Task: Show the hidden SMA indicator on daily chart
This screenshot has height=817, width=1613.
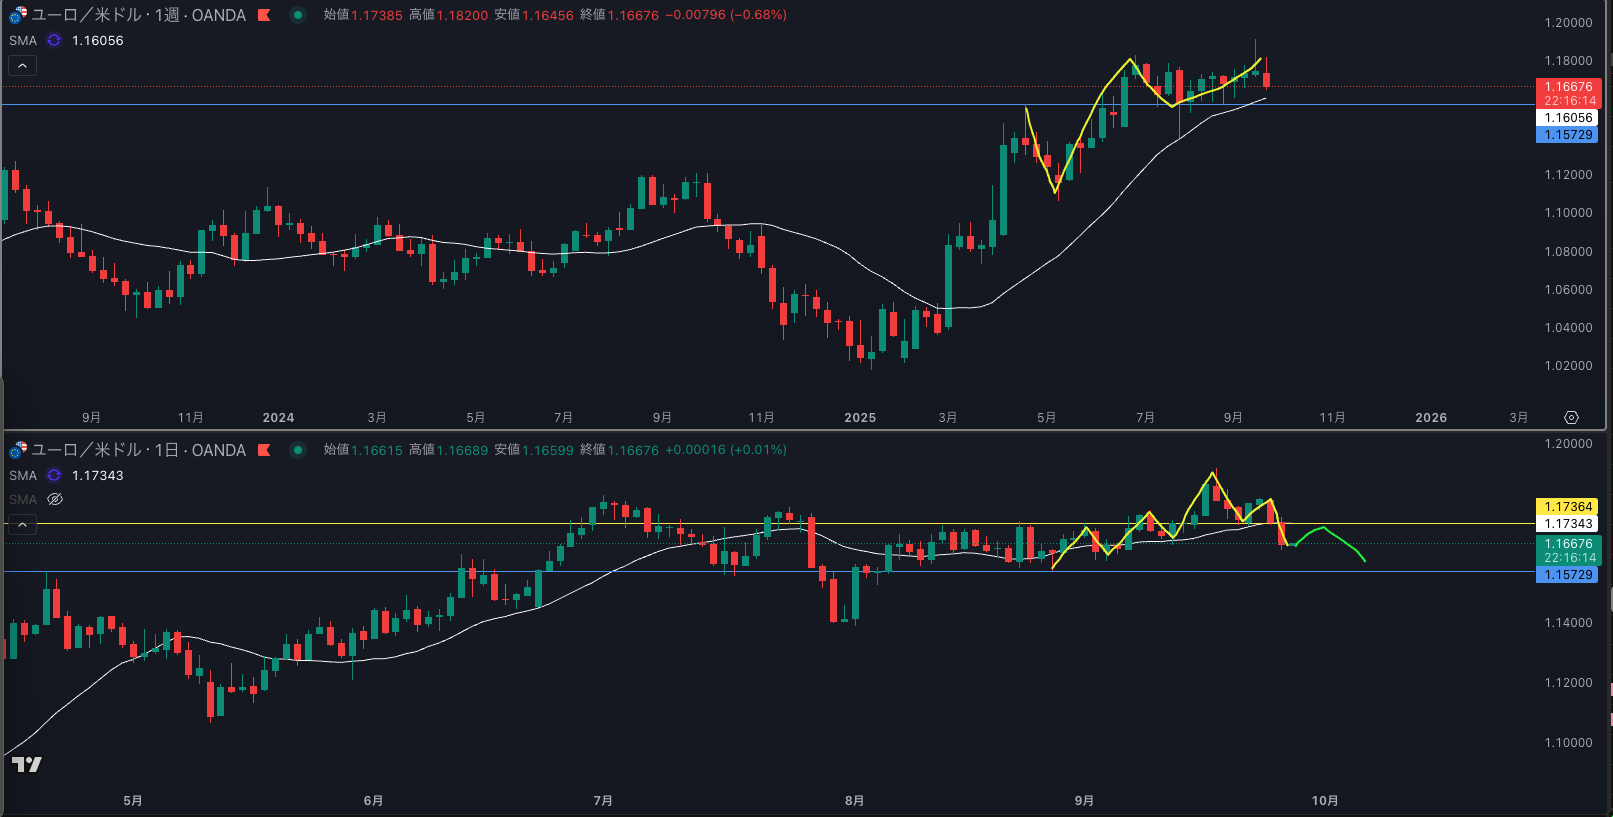Action: (x=55, y=500)
